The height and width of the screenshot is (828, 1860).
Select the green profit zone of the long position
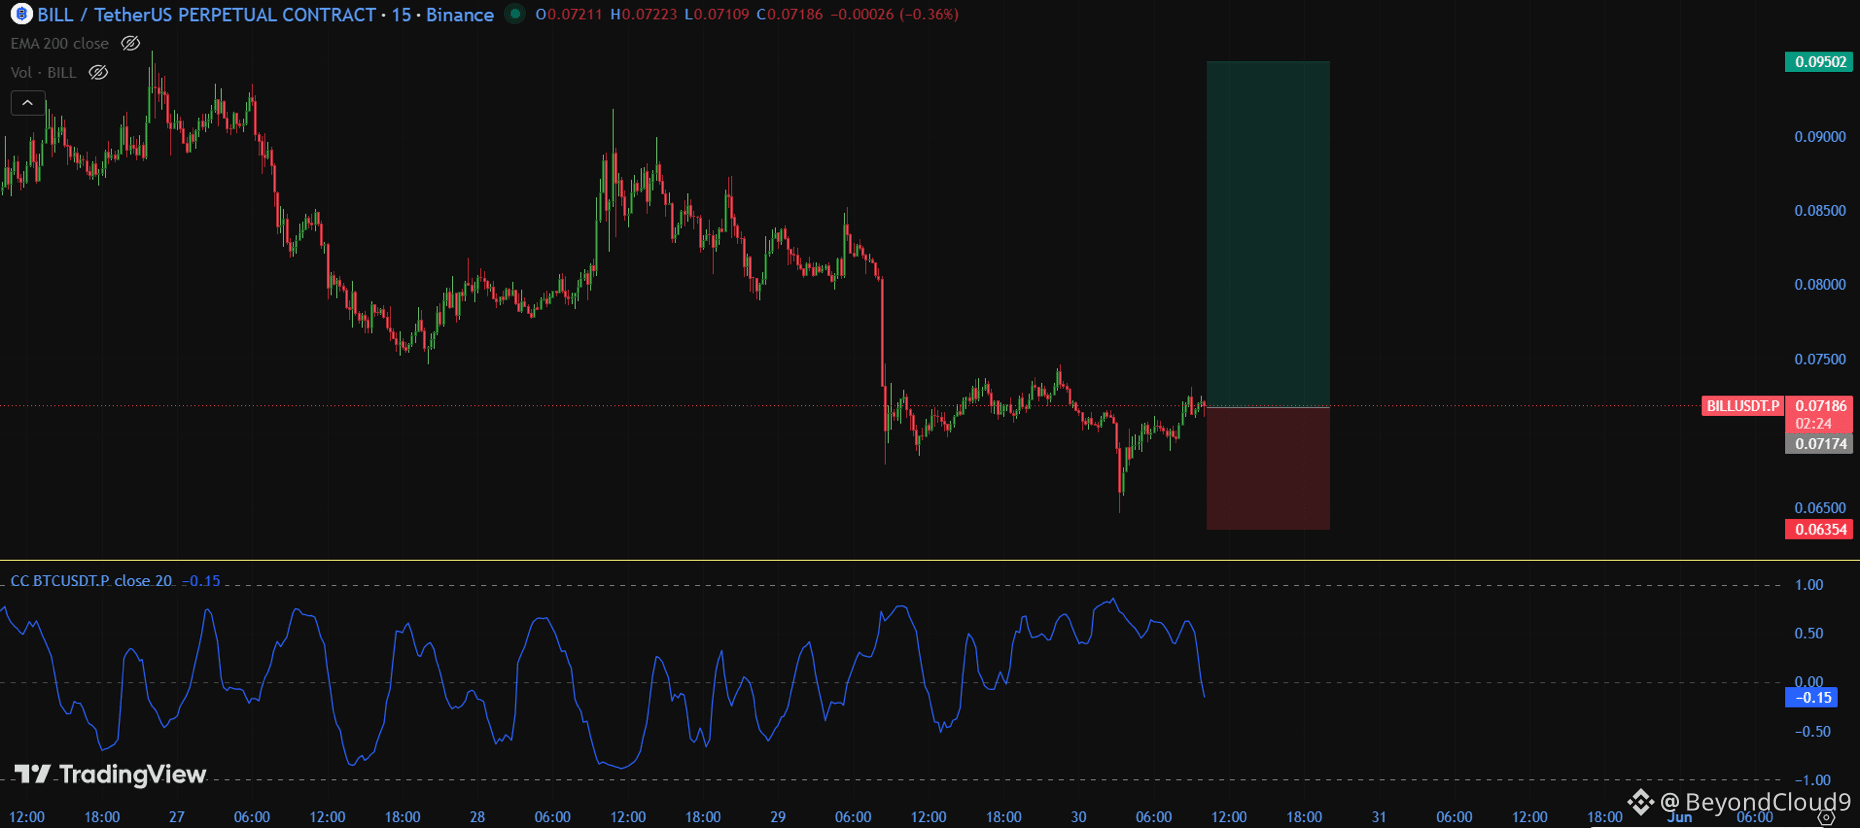1268,234
